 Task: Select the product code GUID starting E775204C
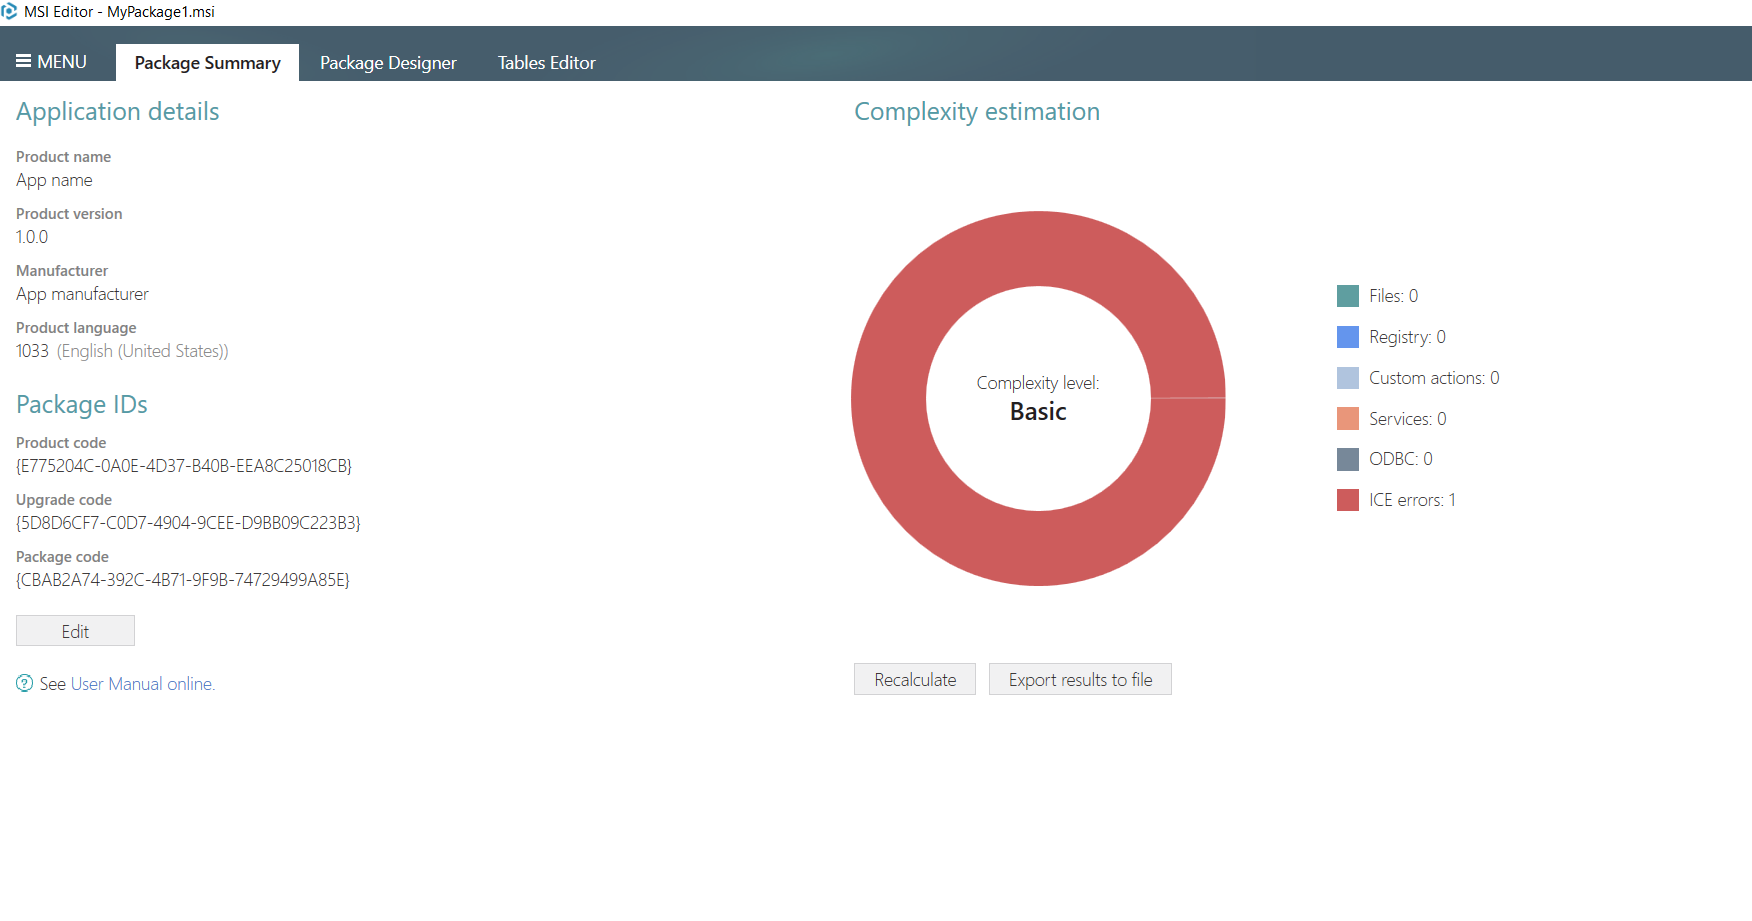pos(184,466)
